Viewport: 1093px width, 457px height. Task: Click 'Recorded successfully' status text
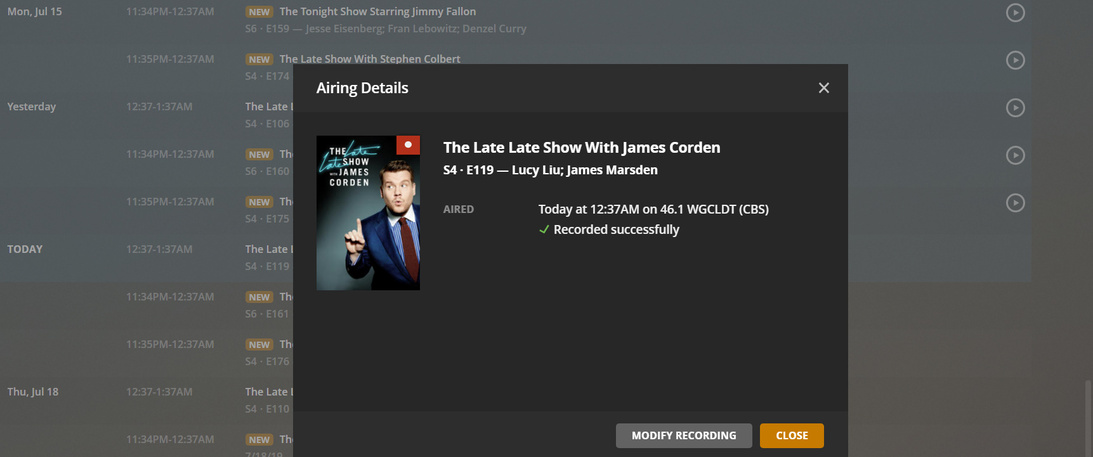tap(616, 230)
